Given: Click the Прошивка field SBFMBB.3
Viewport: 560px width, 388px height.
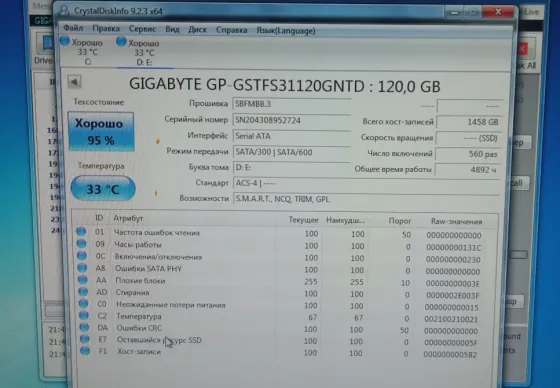Looking at the screenshot, I should pos(291,104).
